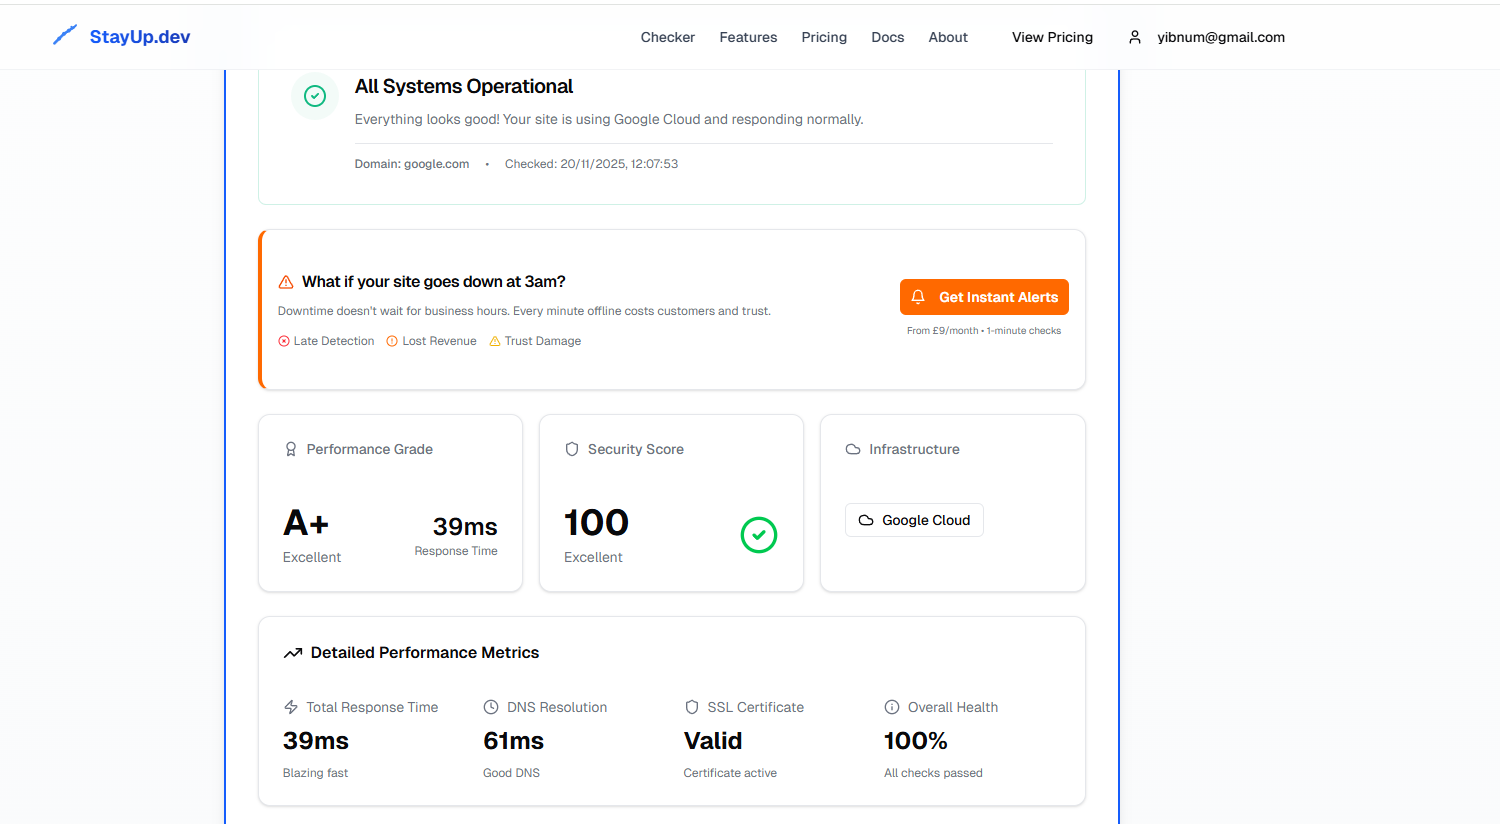
Task: Click the bell icon inside Get Instant Alerts
Action: [918, 297]
